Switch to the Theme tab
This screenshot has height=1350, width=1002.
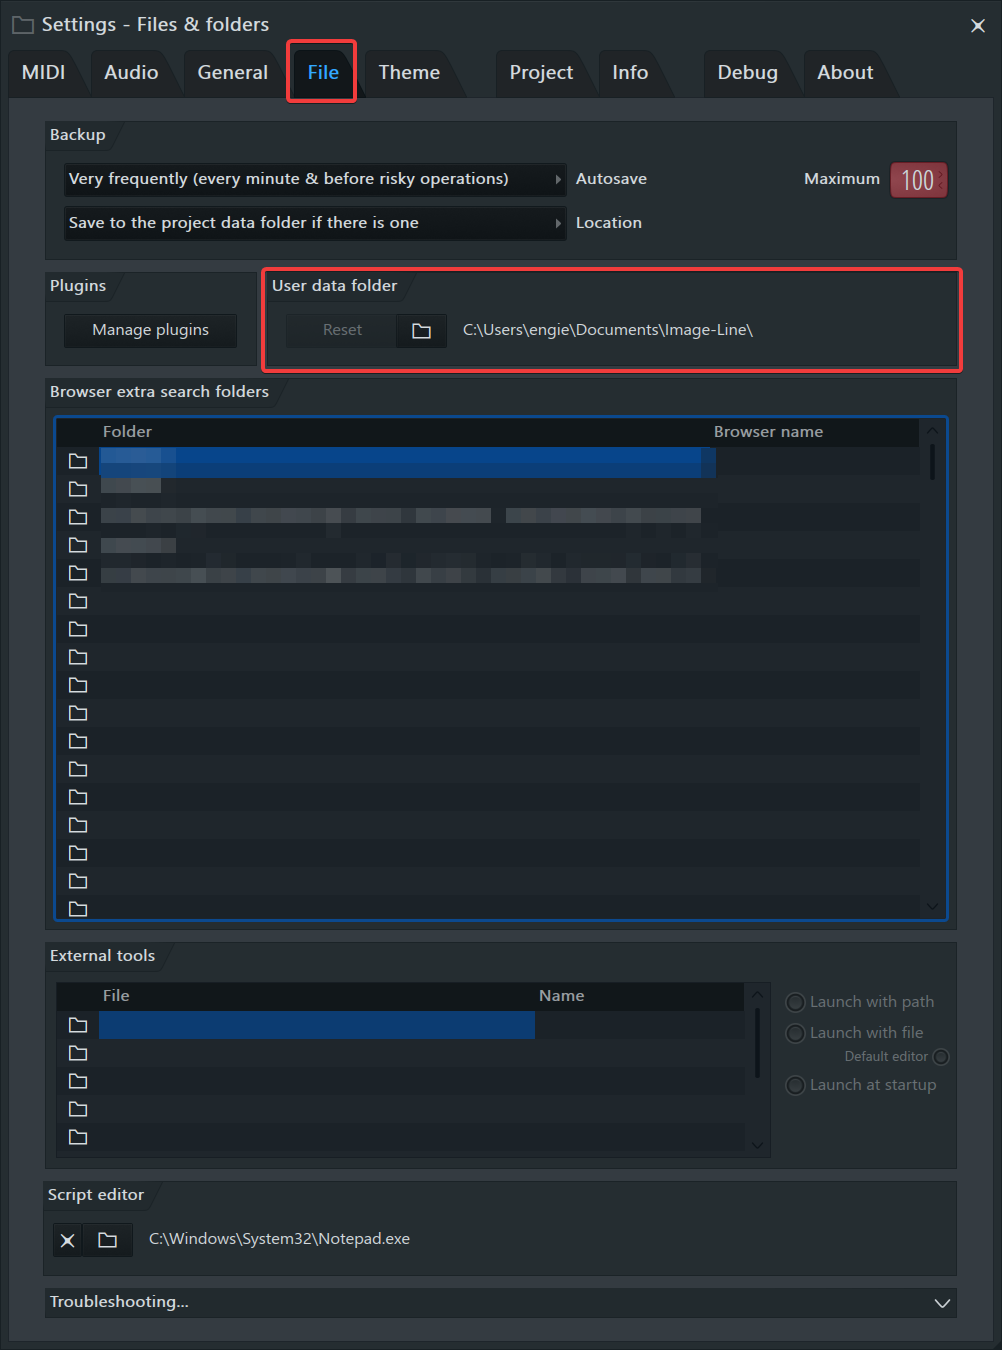click(x=408, y=72)
